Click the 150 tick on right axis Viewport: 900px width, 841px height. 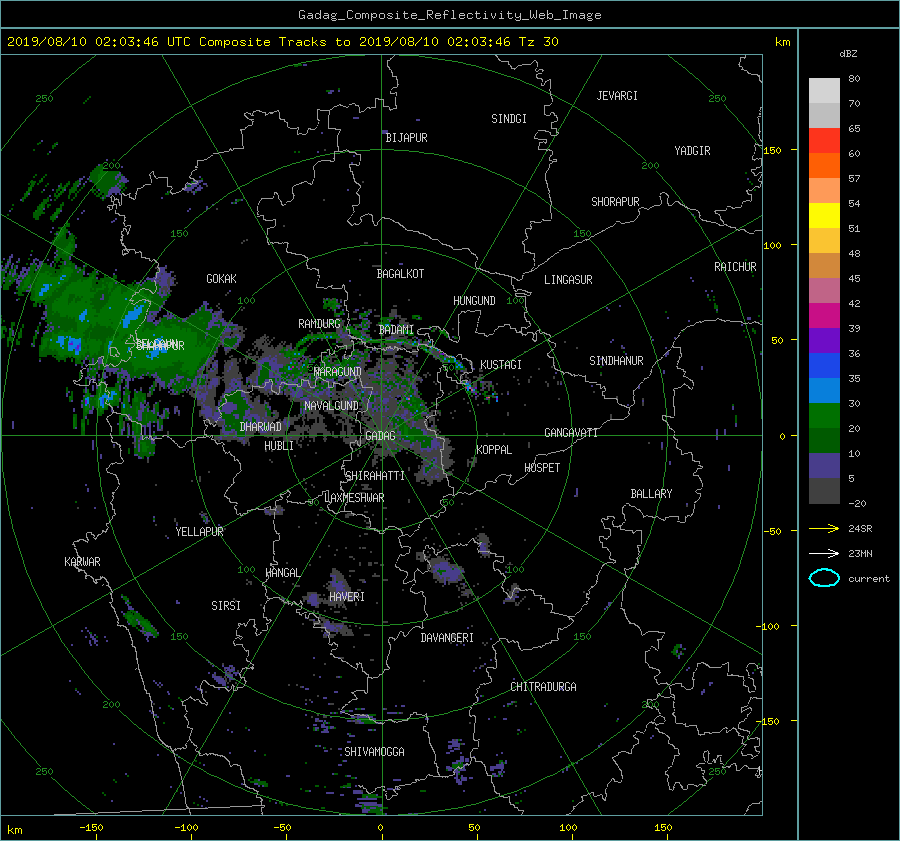pyautogui.click(x=773, y=150)
